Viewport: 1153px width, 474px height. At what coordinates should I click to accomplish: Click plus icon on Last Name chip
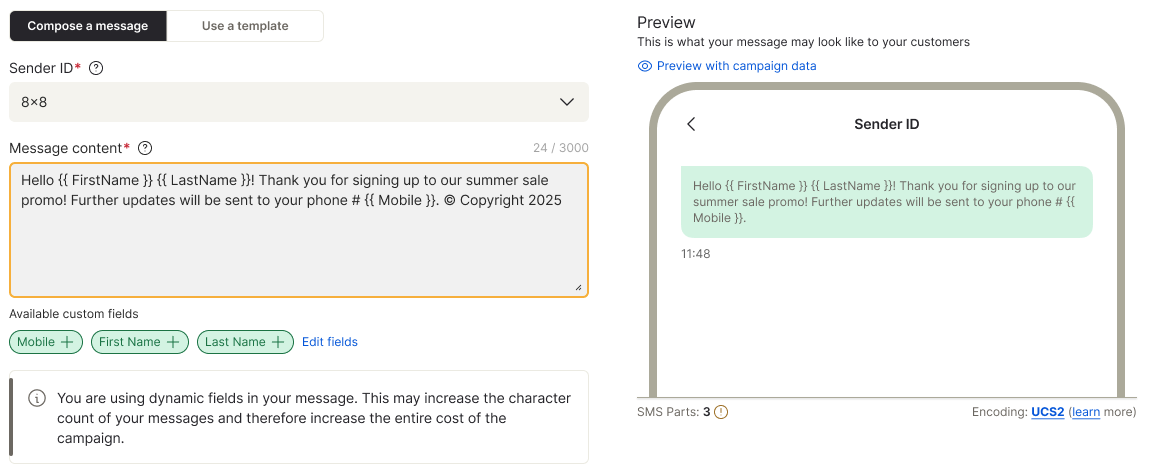tap(278, 342)
